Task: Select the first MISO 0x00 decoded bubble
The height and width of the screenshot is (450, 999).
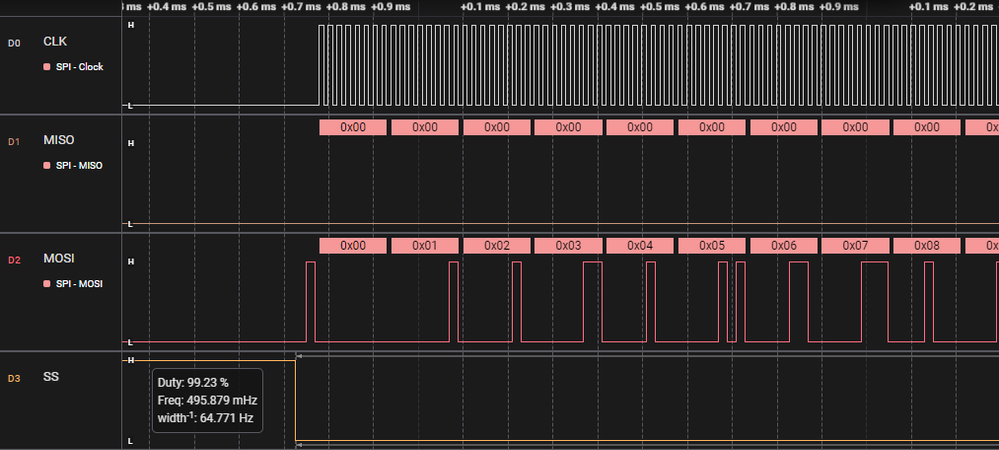Action: point(353,127)
